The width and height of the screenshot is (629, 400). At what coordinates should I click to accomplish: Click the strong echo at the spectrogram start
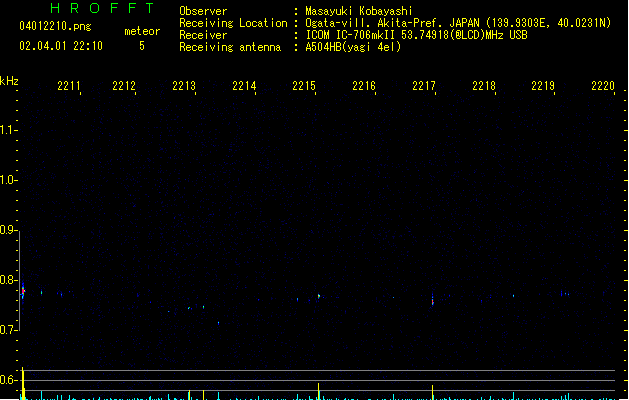point(23,290)
